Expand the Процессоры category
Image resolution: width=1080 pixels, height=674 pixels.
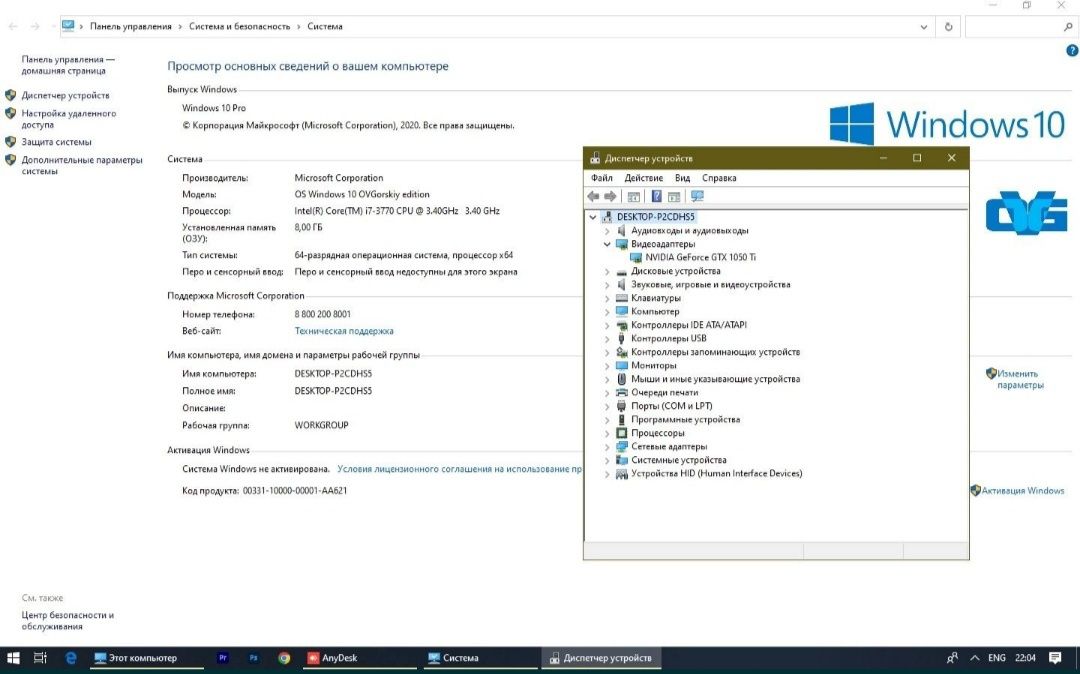coord(607,433)
